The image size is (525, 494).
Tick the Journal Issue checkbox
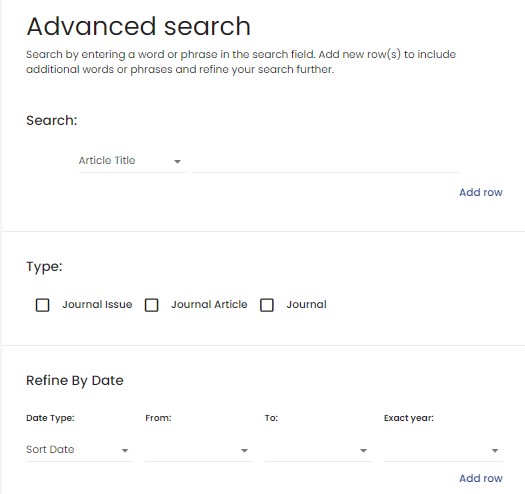point(43,305)
